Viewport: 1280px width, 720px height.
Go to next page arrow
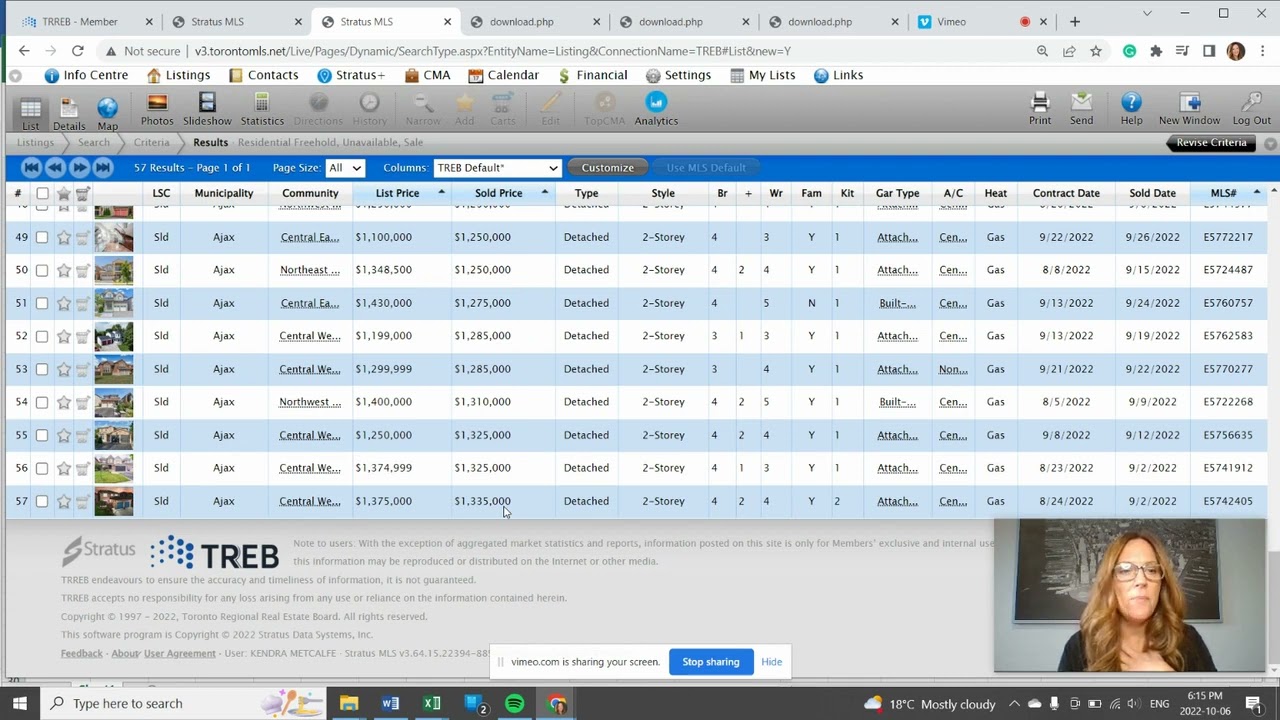79,168
